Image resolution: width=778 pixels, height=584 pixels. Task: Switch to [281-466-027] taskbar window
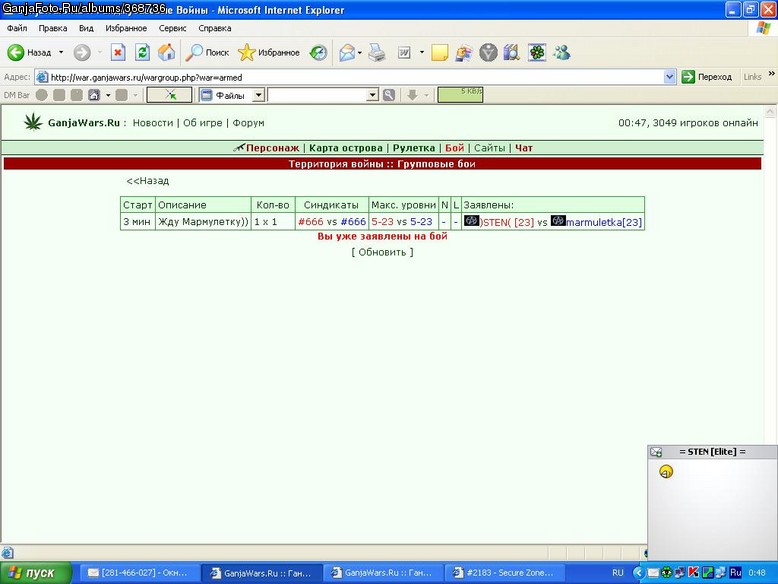[x=138, y=573]
